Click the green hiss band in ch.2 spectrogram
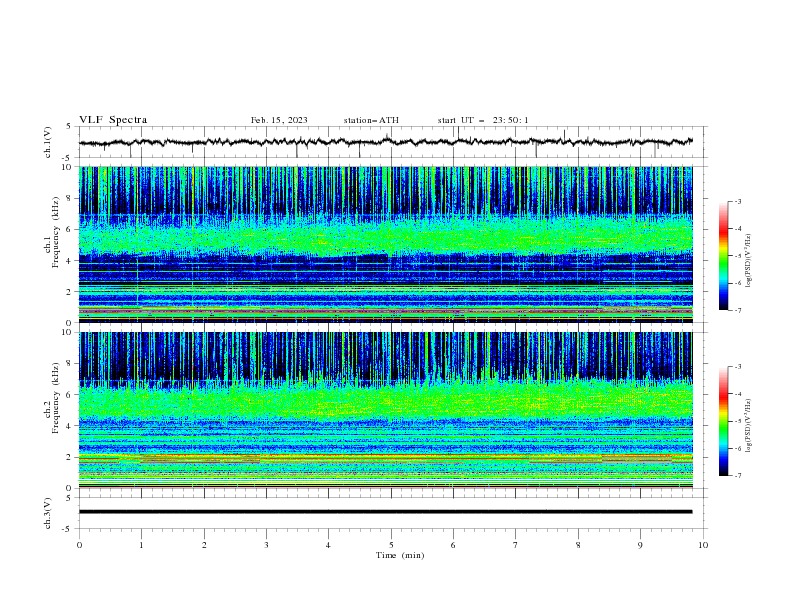 point(385,401)
